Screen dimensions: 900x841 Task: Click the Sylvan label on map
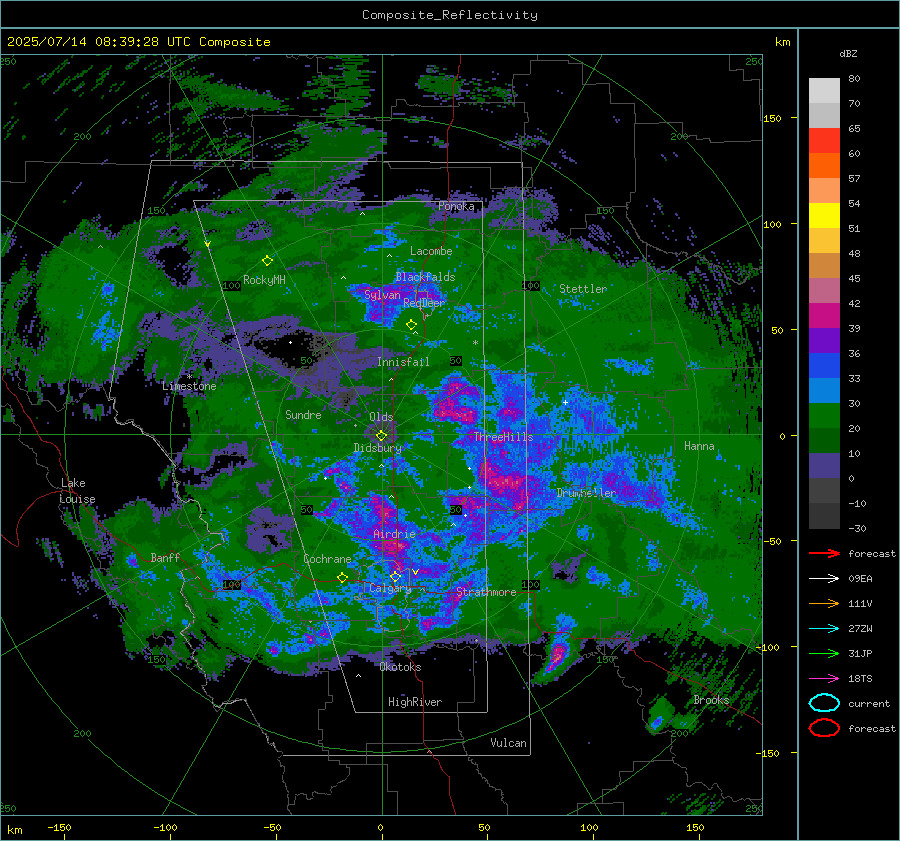(x=382, y=295)
